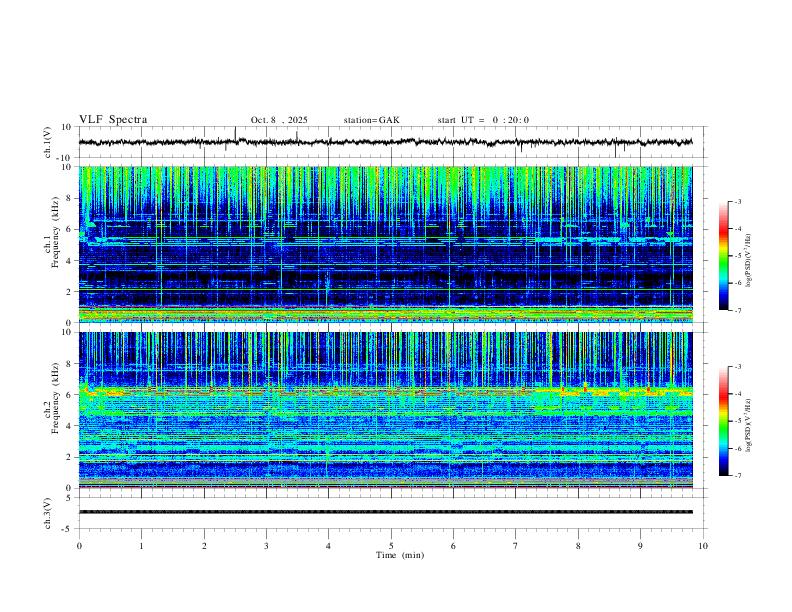Screen dimensions: 792x612
Task: Click lower colorbar label 'log(PSD)(V²/Hz)'
Action: point(748,426)
